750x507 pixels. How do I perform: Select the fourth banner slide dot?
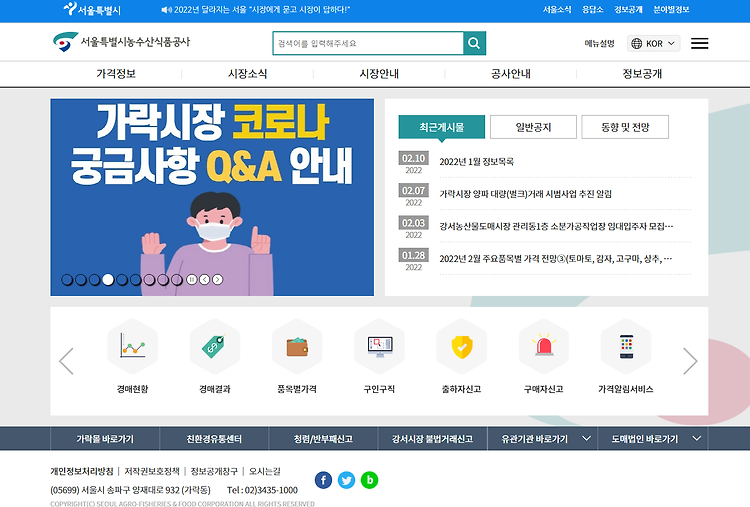coord(109,280)
